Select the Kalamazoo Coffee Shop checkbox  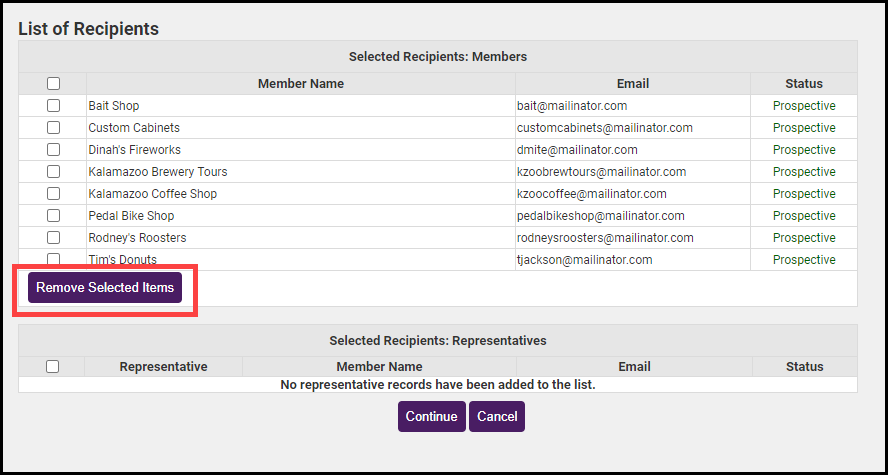pos(53,194)
